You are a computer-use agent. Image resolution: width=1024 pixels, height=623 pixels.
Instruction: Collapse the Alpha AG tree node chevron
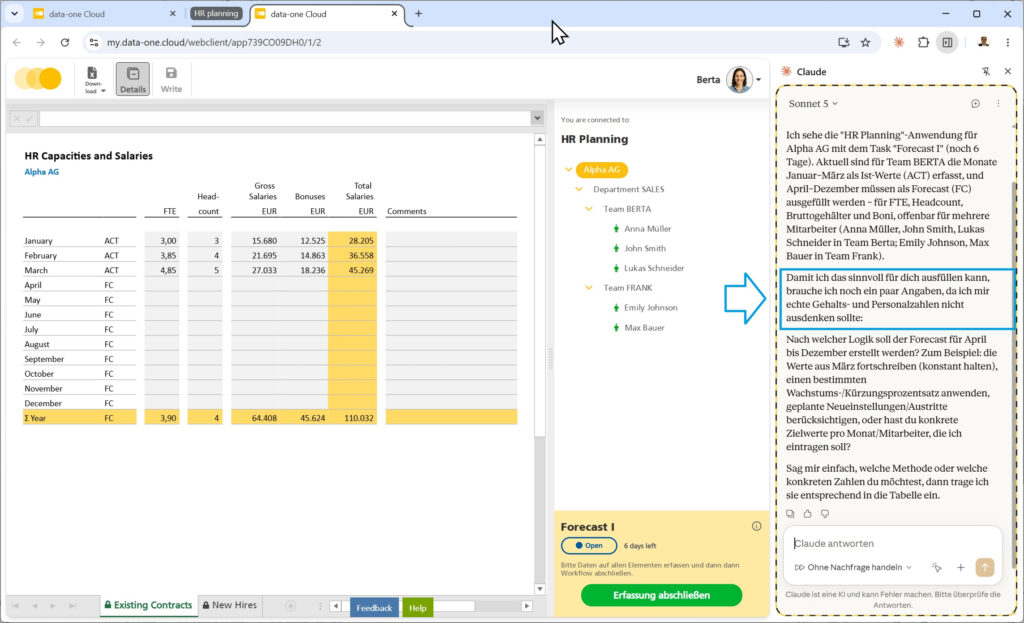[x=568, y=169]
